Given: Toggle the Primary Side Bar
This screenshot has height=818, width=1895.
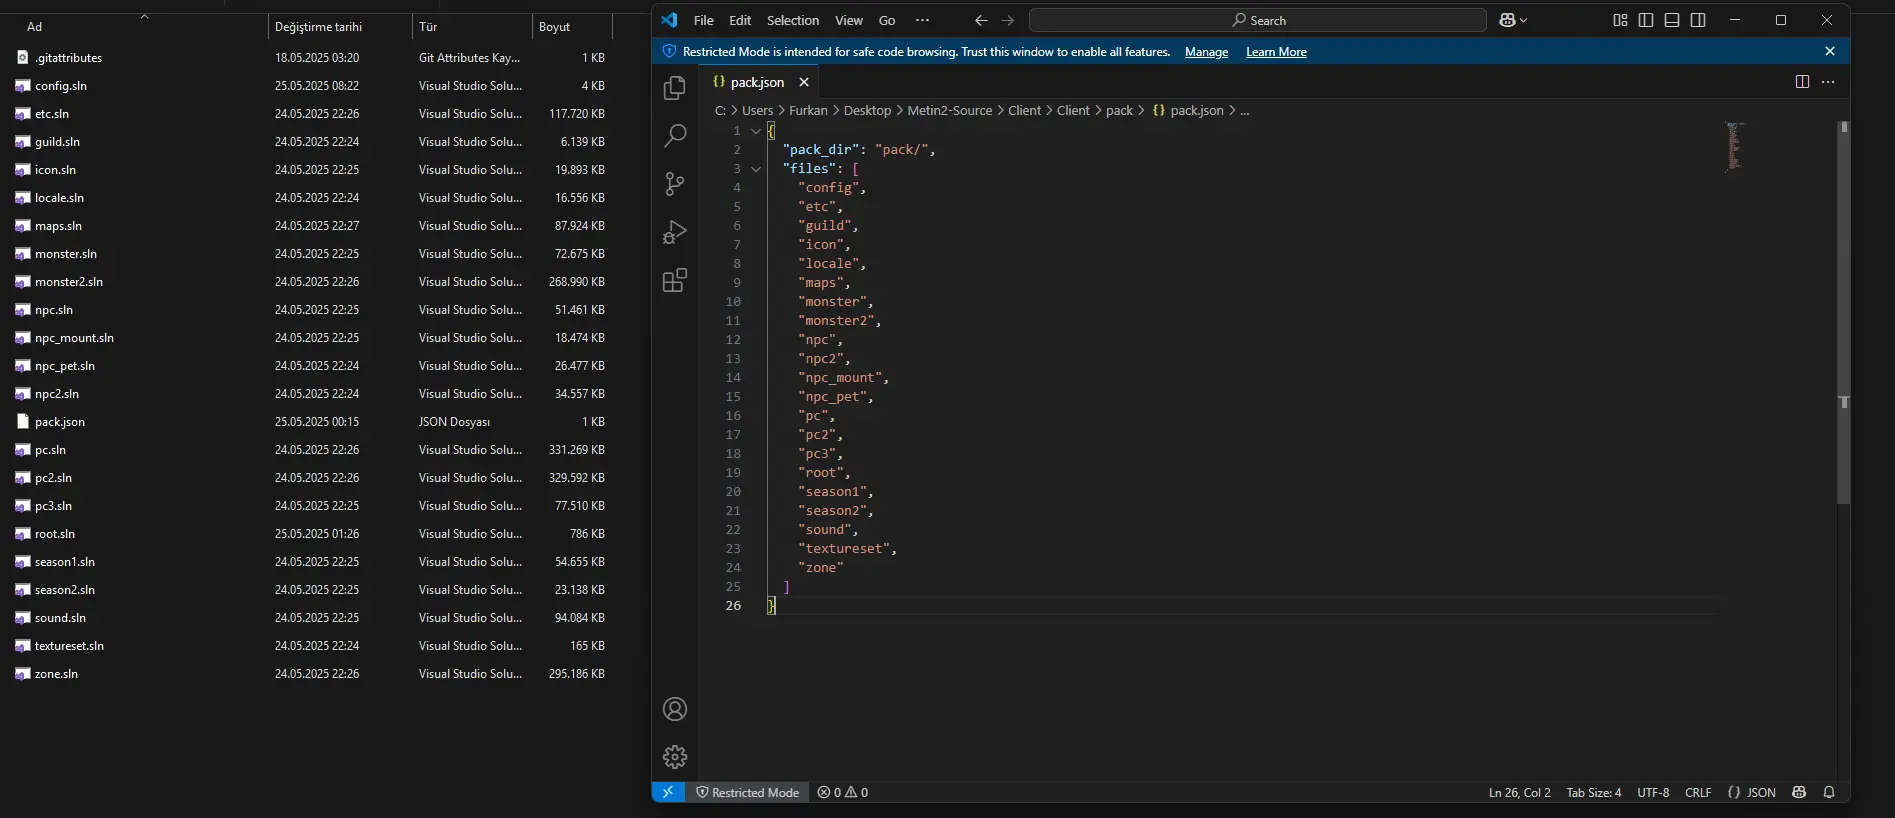Looking at the screenshot, I should pyautogui.click(x=1646, y=20).
